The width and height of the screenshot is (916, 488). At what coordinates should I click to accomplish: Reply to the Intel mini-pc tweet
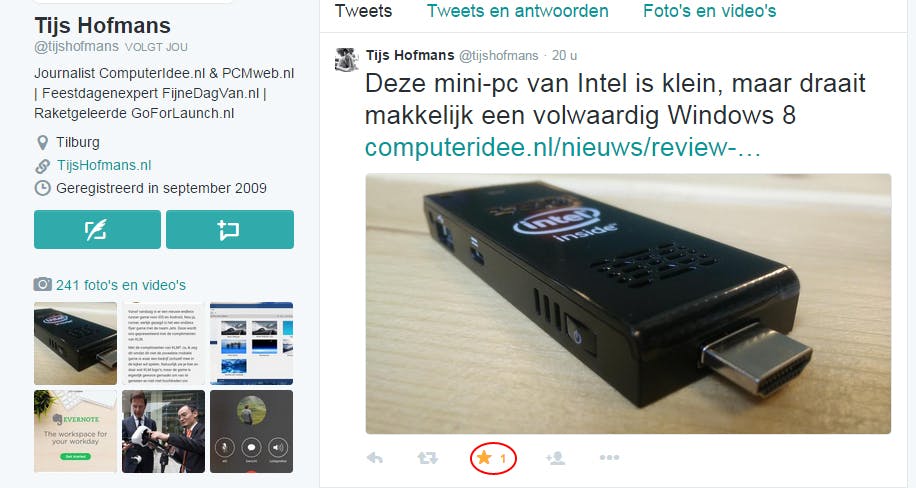375,458
